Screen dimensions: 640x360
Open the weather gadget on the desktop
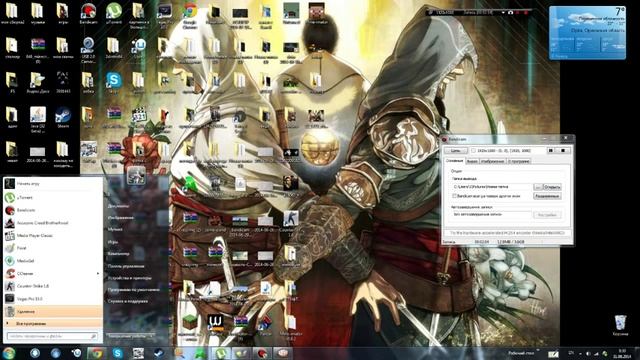pos(587,33)
